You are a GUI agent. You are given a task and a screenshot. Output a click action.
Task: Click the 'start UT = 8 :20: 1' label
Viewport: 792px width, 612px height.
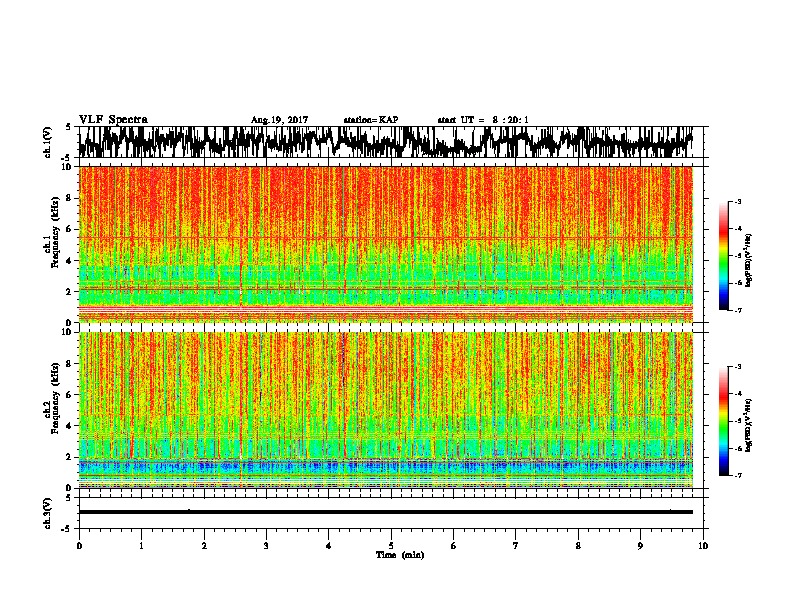coord(483,120)
